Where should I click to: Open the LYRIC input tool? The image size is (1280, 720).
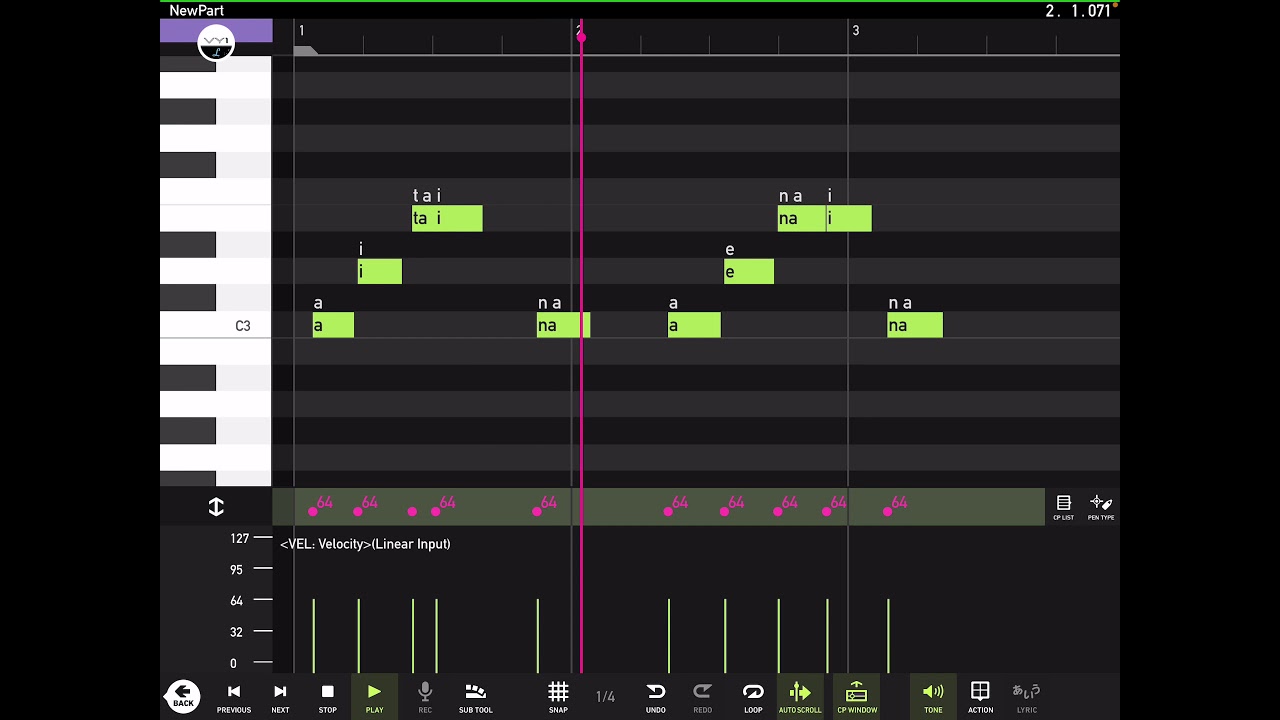tap(1027, 697)
